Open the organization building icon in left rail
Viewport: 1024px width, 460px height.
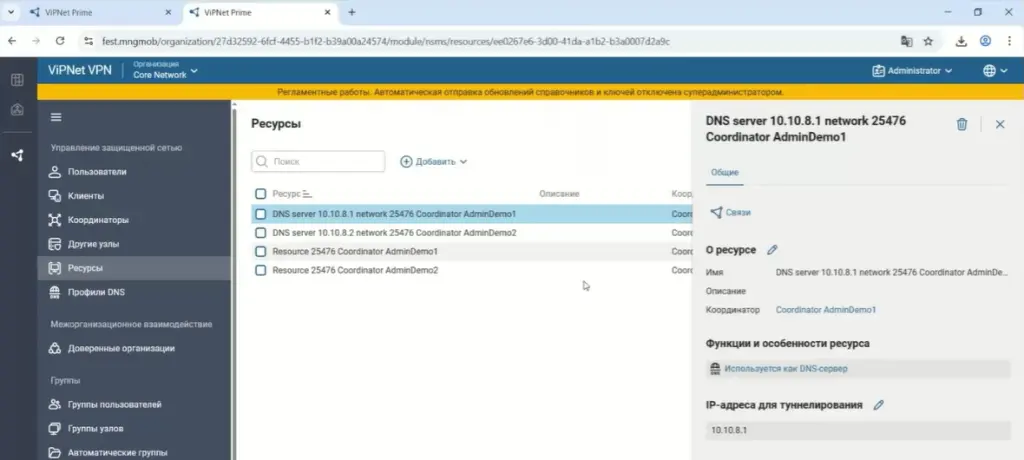tap(18, 109)
